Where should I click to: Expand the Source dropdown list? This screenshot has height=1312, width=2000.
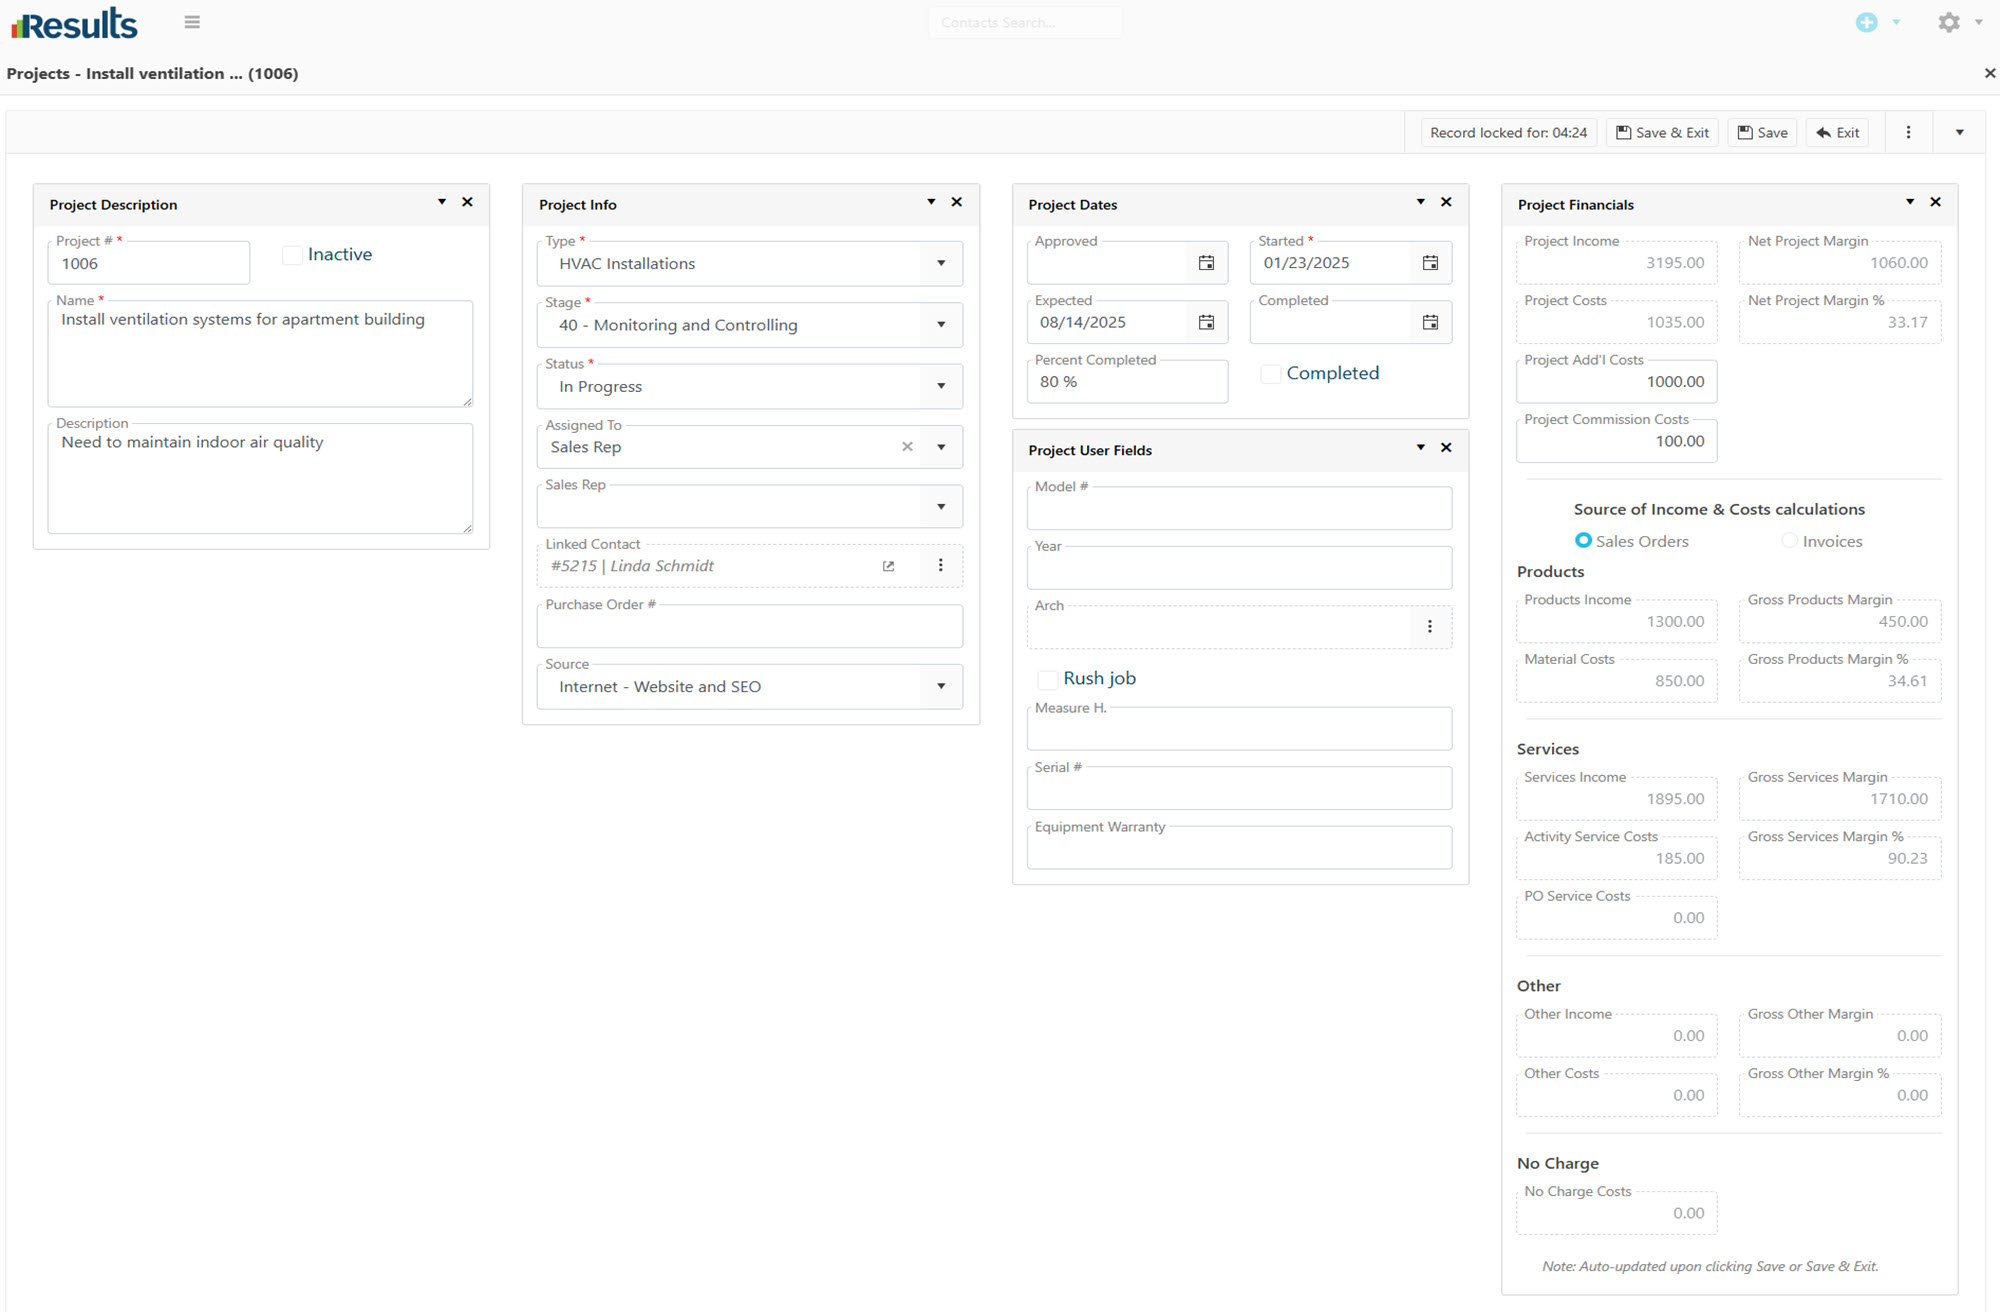pos(940,686)
